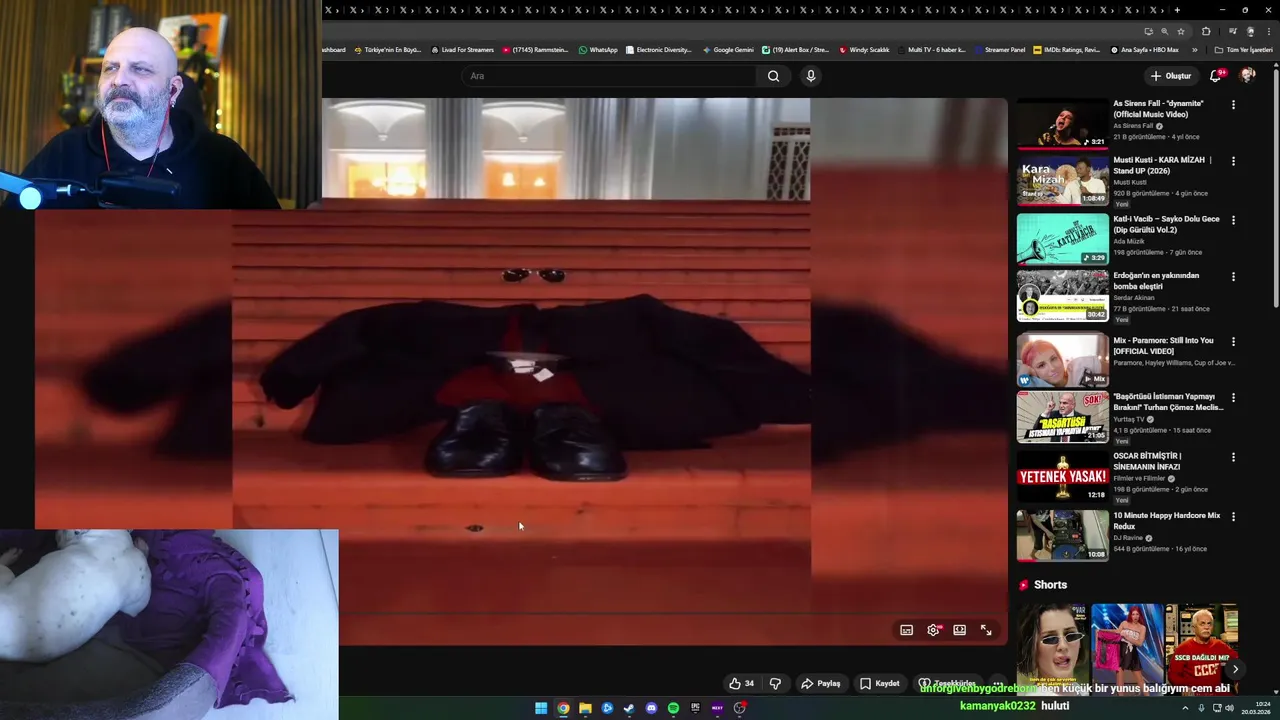The image size is (1280, 720).
Task: Open (17145) Rammstein bookmark
Action: point(535,49)
